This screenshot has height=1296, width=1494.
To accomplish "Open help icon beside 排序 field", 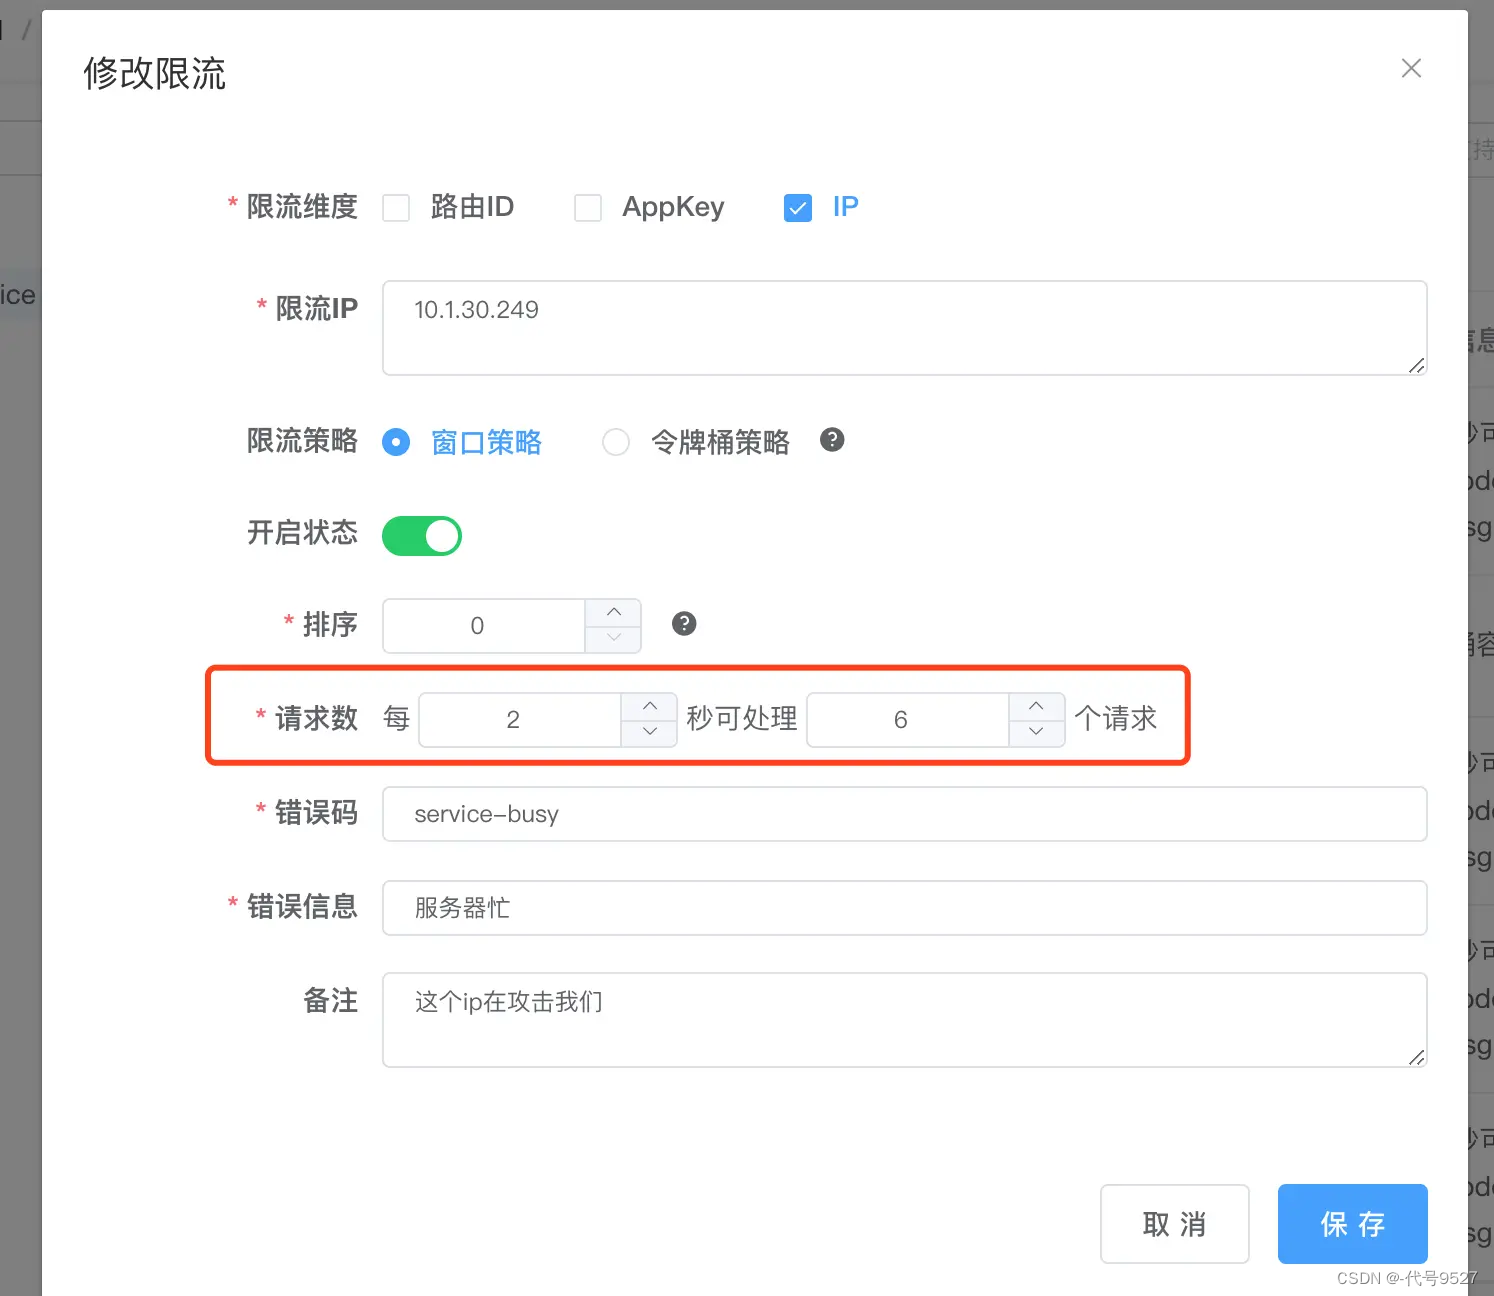I will (x=684, y=623).
